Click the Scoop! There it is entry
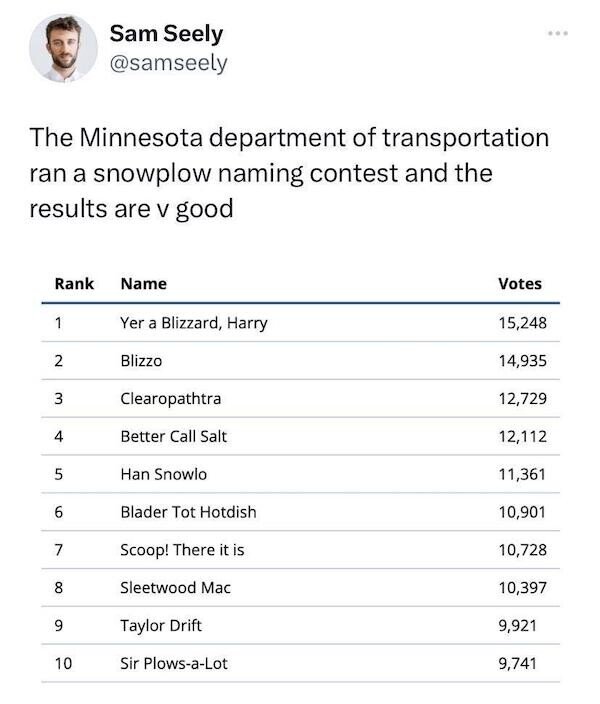Viewport: 600px width, 704px height. [182, 550]
